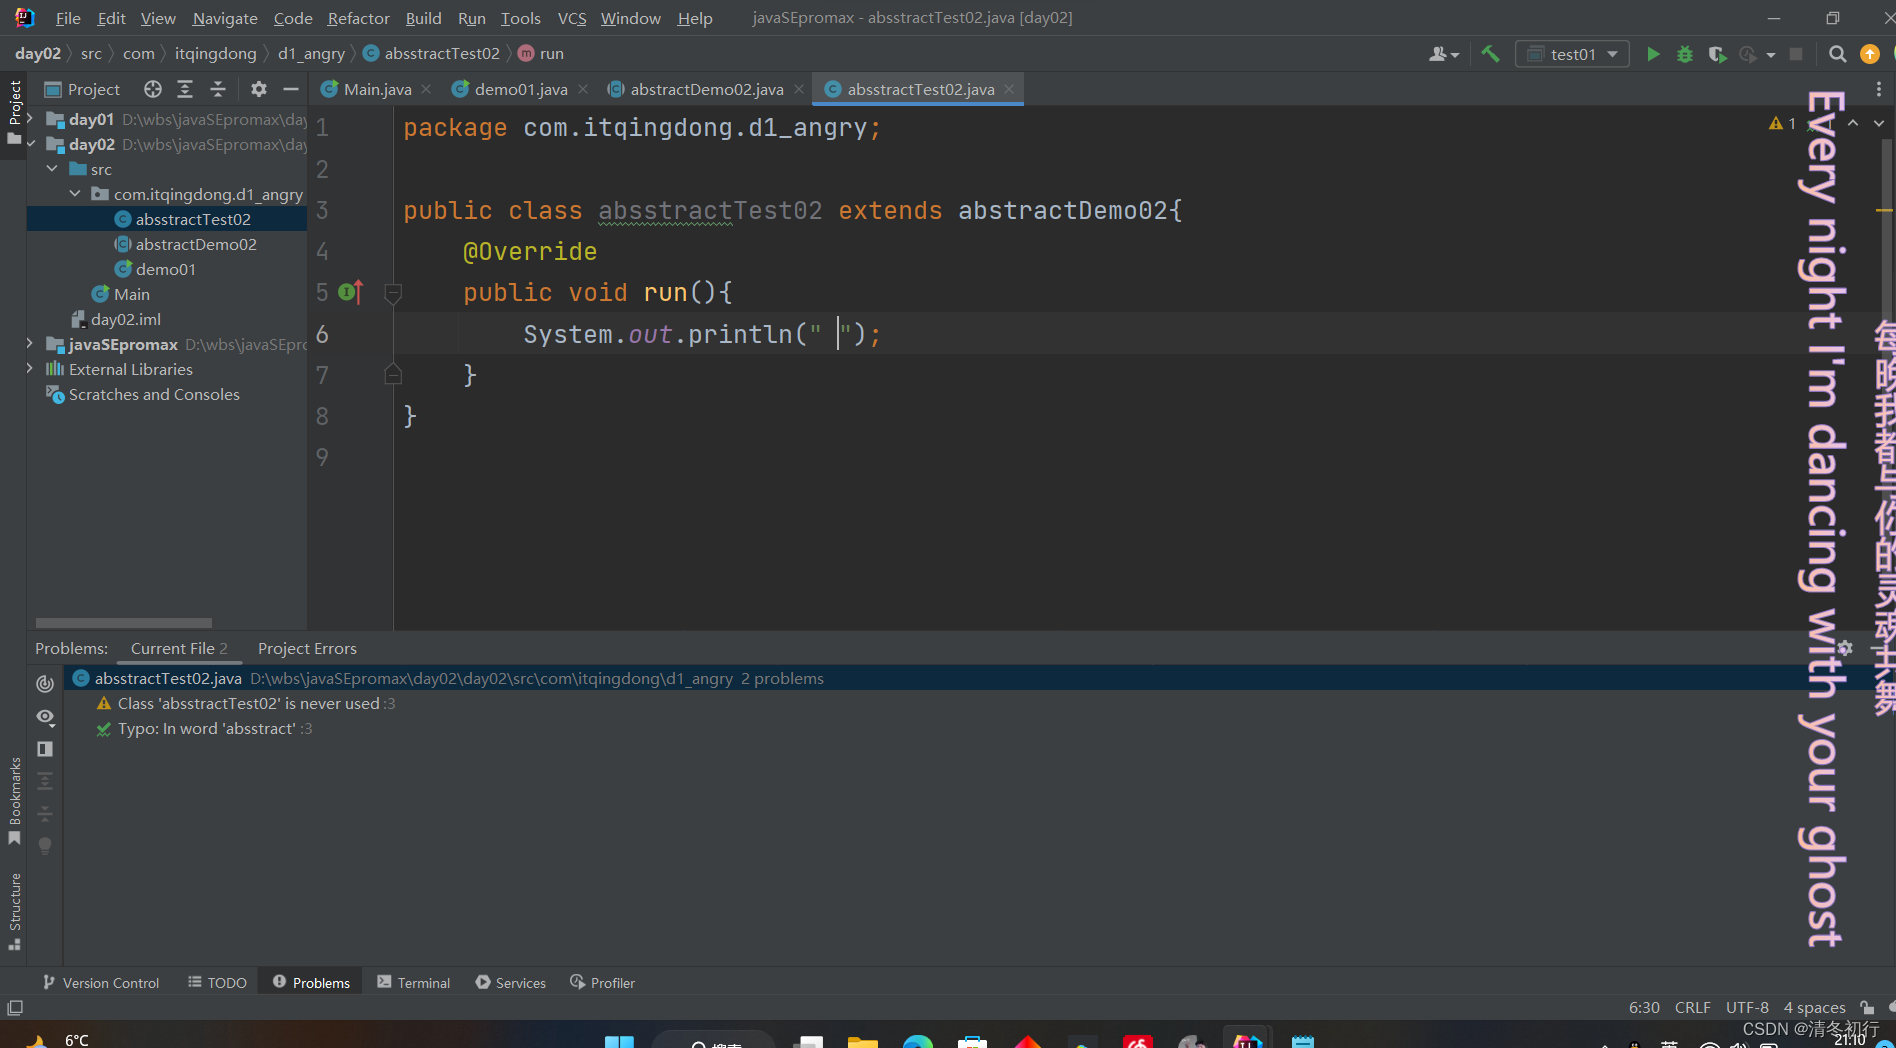Start debugging with the bug icon
Viewport: 1896px width, 1048px height.
1685,54
